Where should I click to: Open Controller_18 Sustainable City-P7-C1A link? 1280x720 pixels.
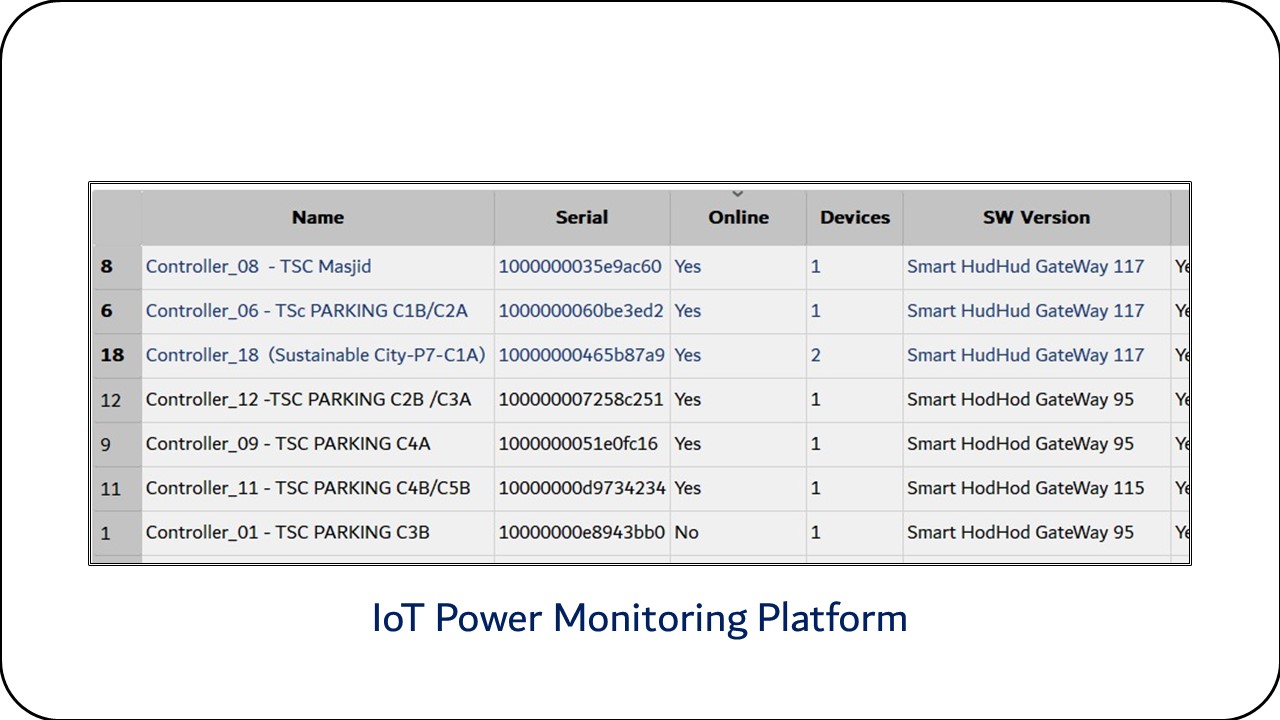click(x=315, y=355)
